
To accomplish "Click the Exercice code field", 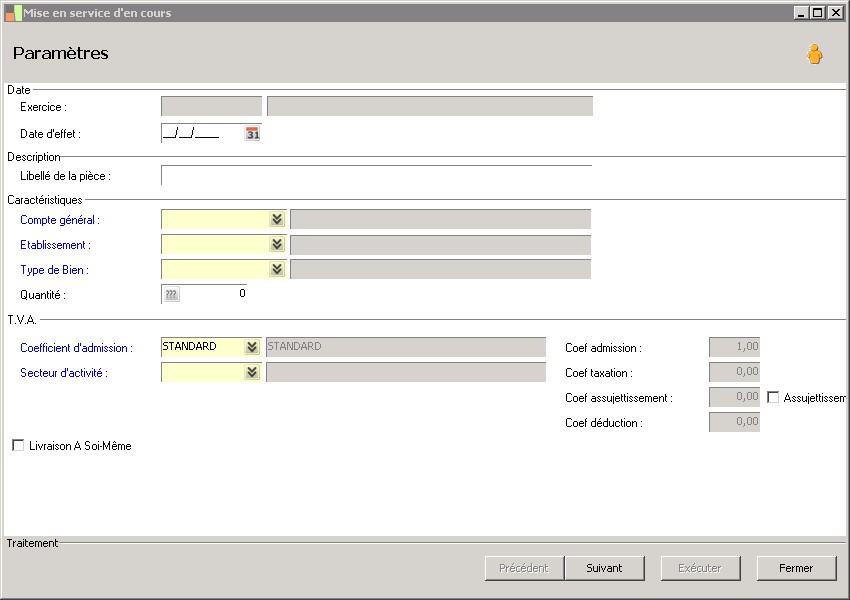I will 211,106.
